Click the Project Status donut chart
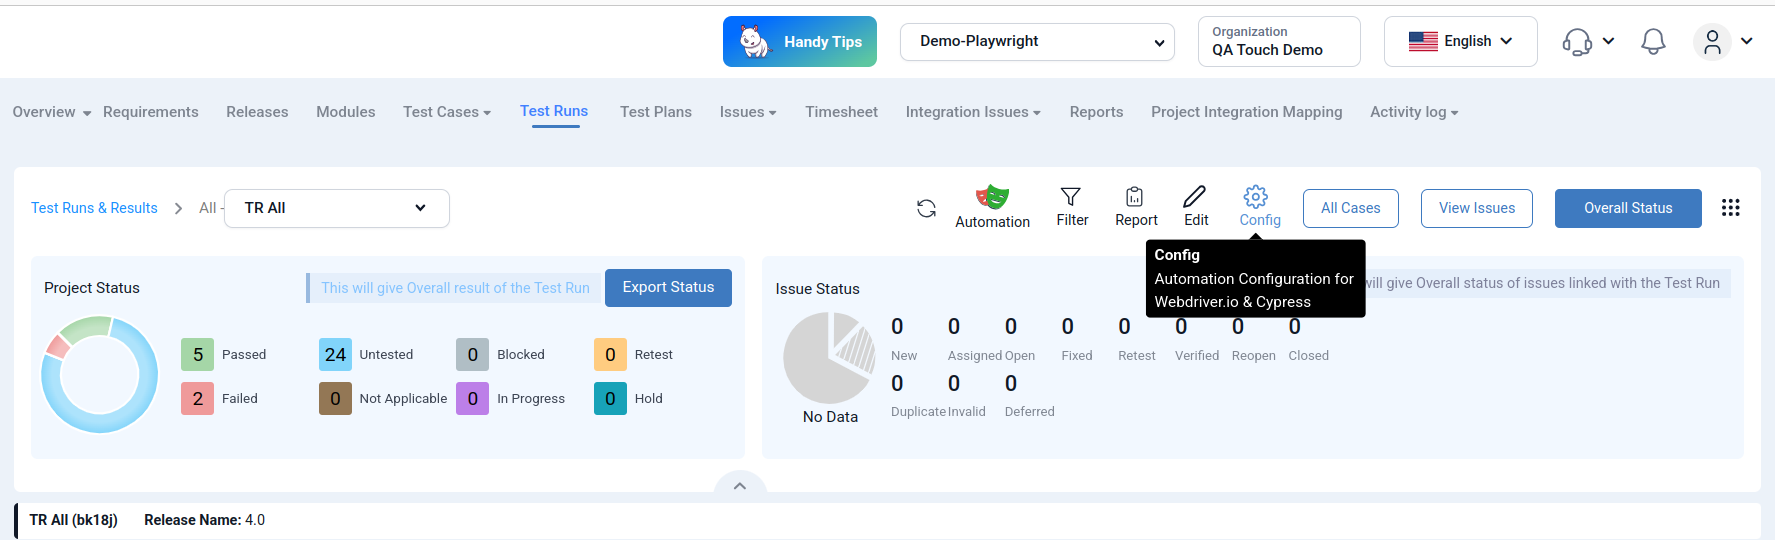The width and height of the screenshot is (1775, 540). 100,375
